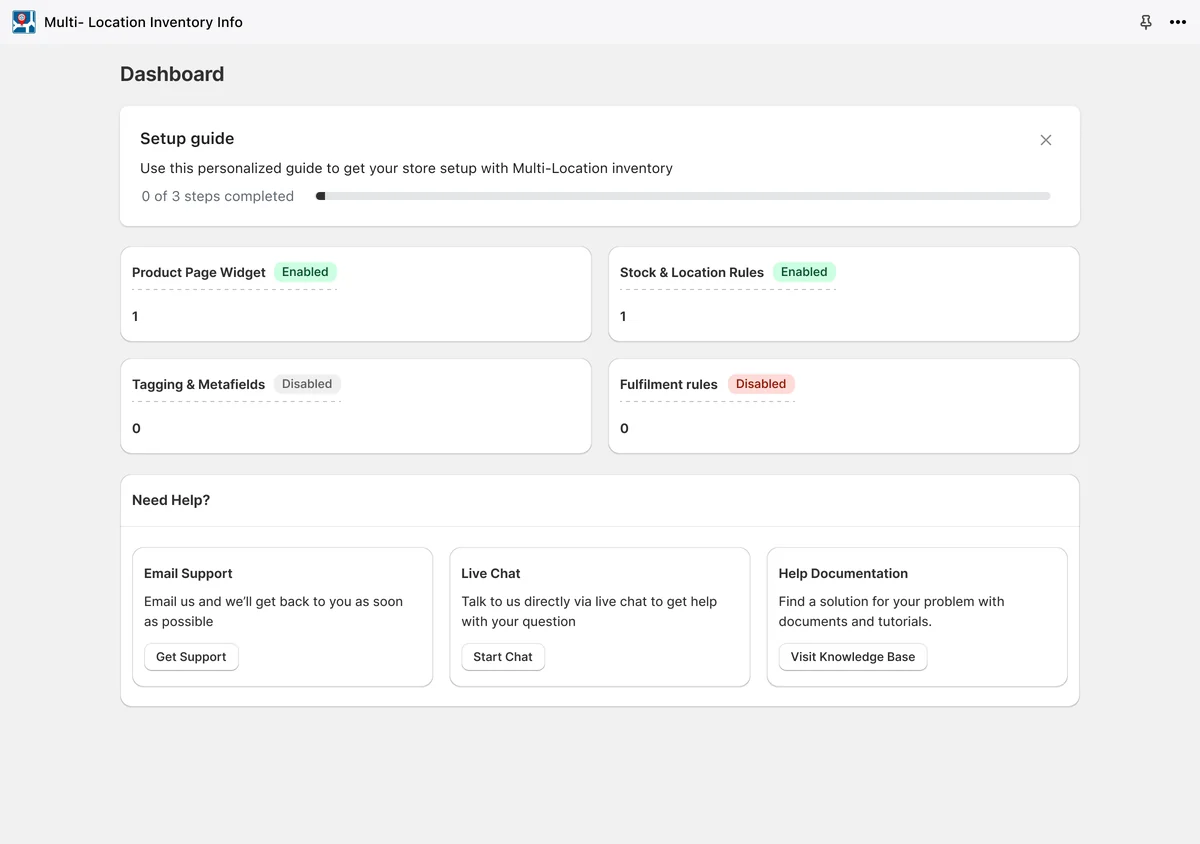1200x844 pixels.
Task: Click the 'Find a solution for your problem' text
Action: pos(891,611)
